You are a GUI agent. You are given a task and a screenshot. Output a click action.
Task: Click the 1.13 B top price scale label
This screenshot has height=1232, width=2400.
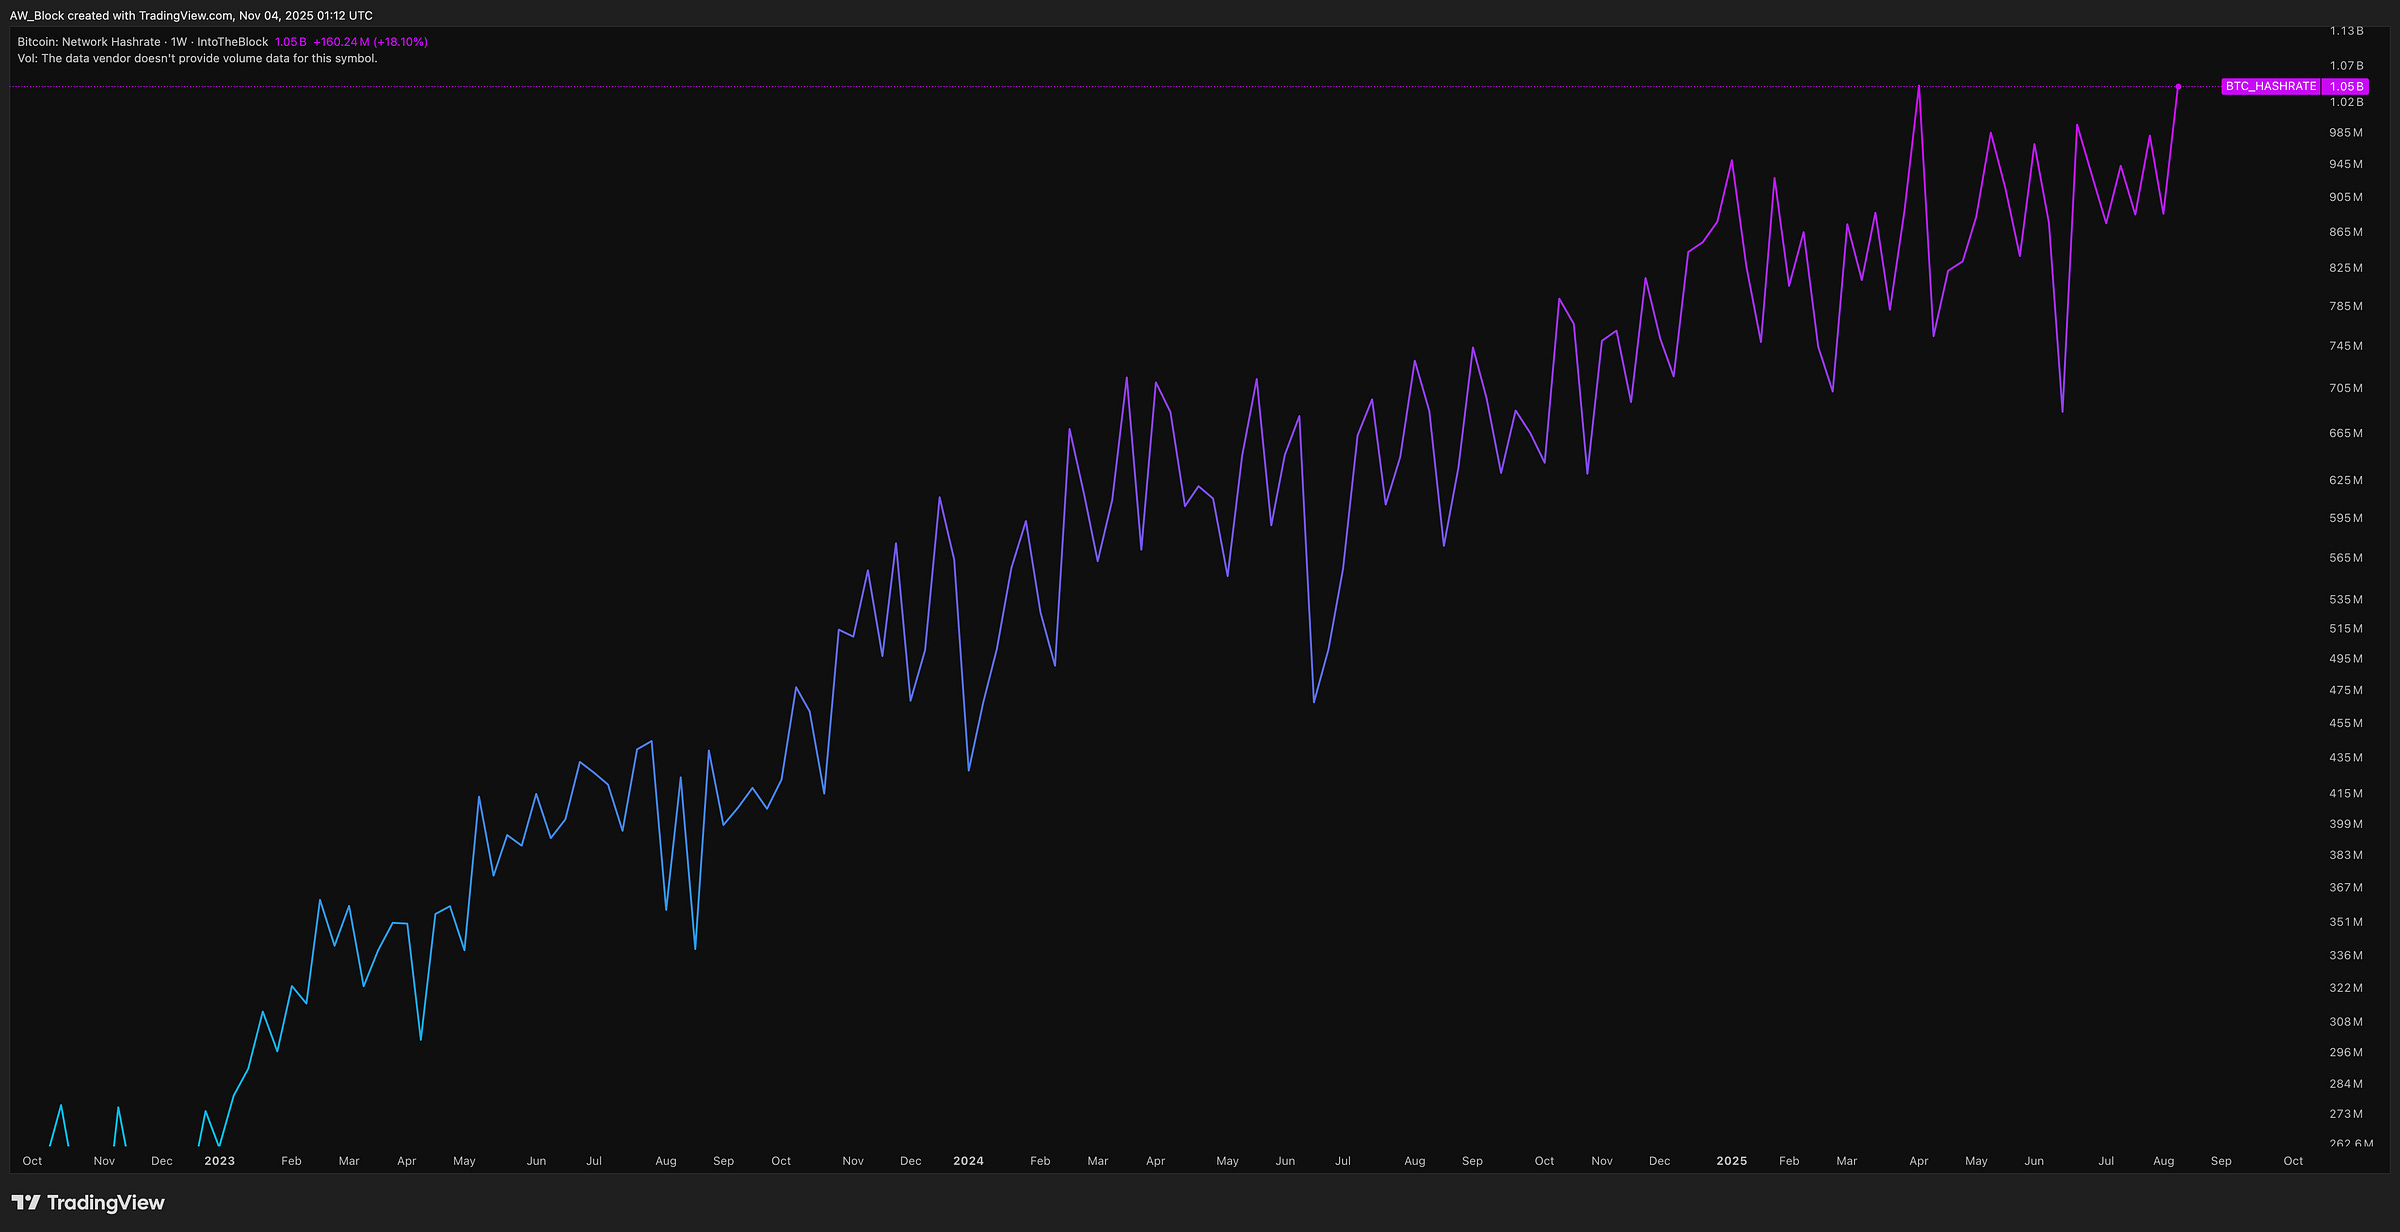[2346, 31]
